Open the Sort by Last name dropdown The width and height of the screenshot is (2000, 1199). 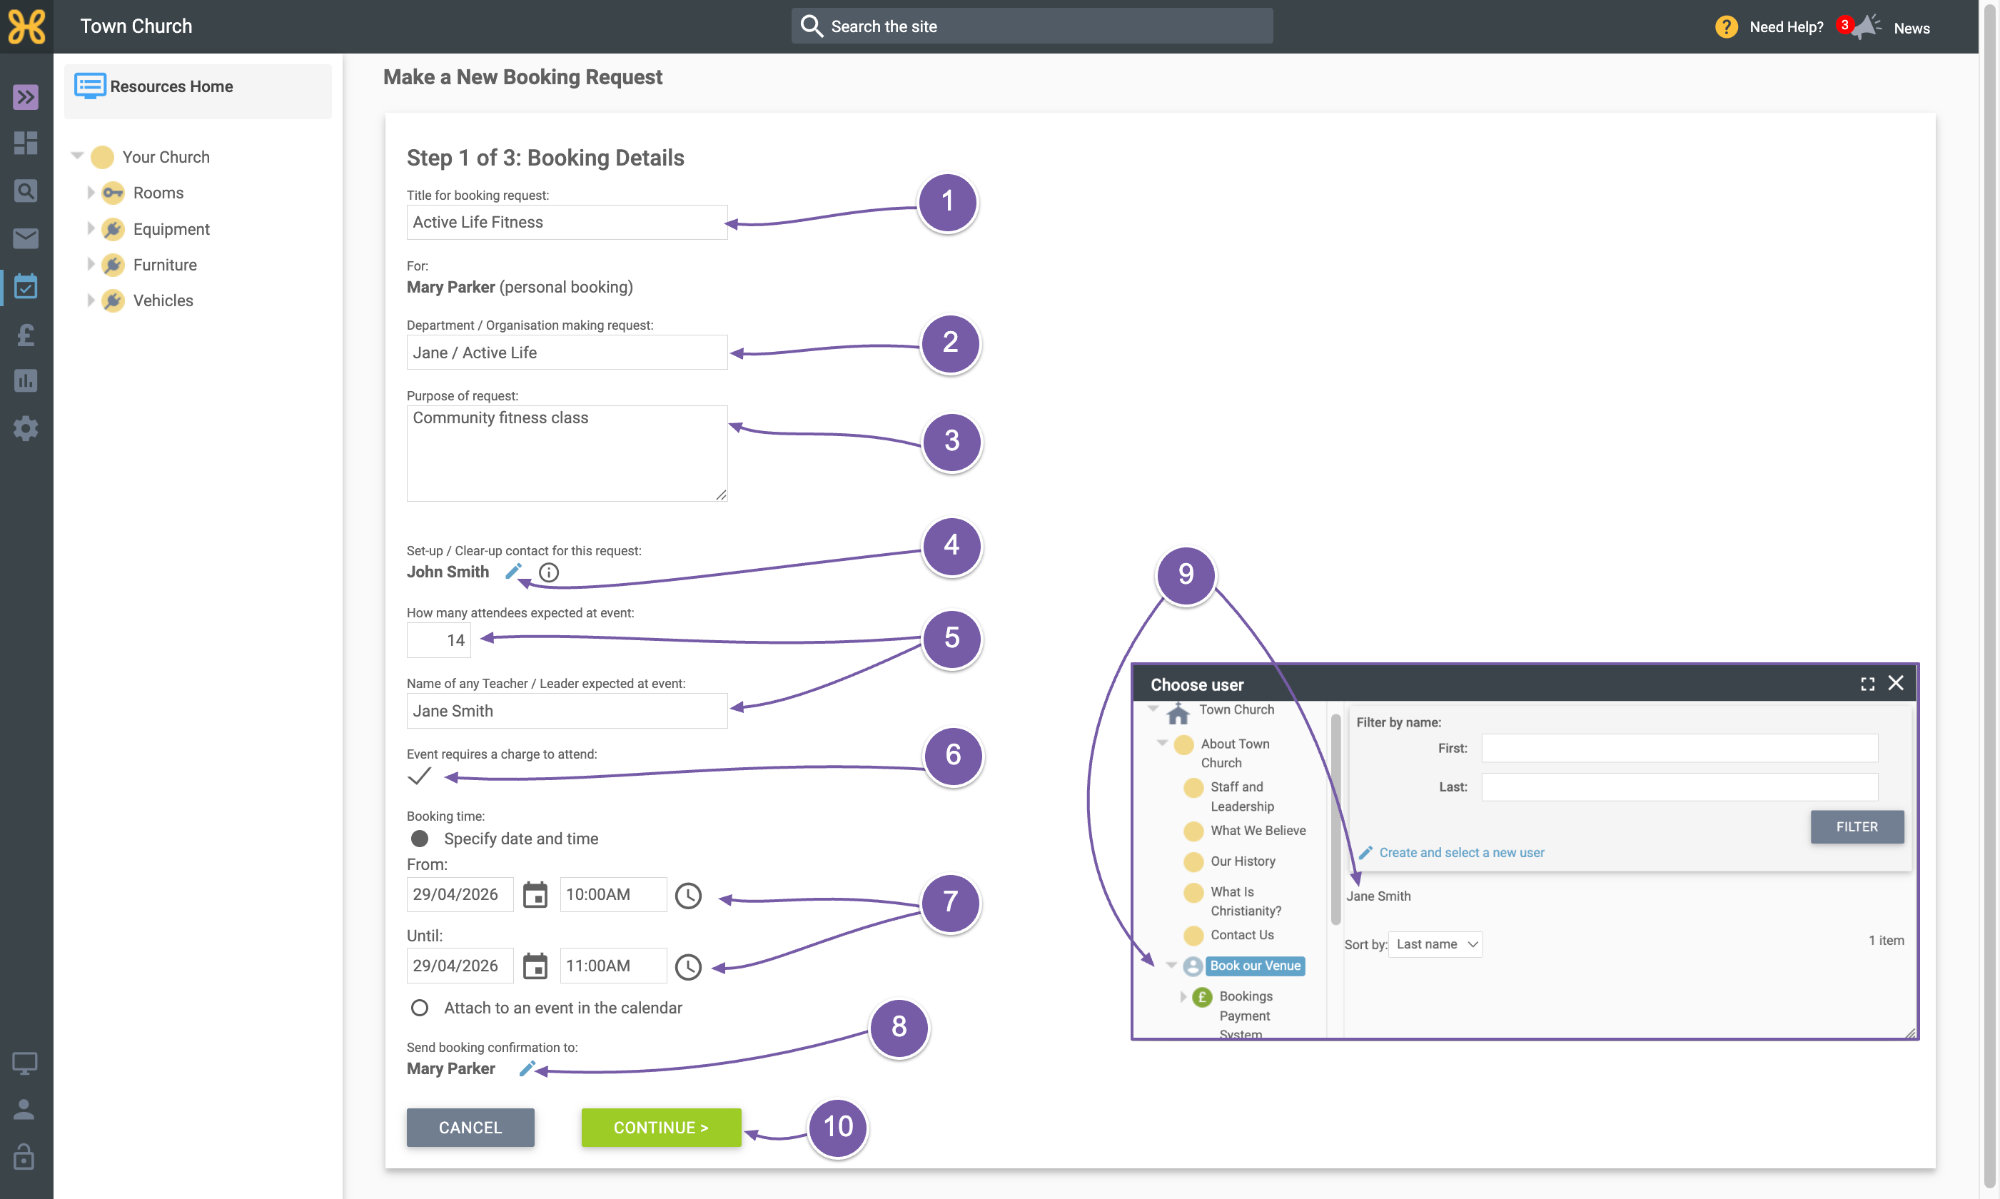coord(1436,945)
